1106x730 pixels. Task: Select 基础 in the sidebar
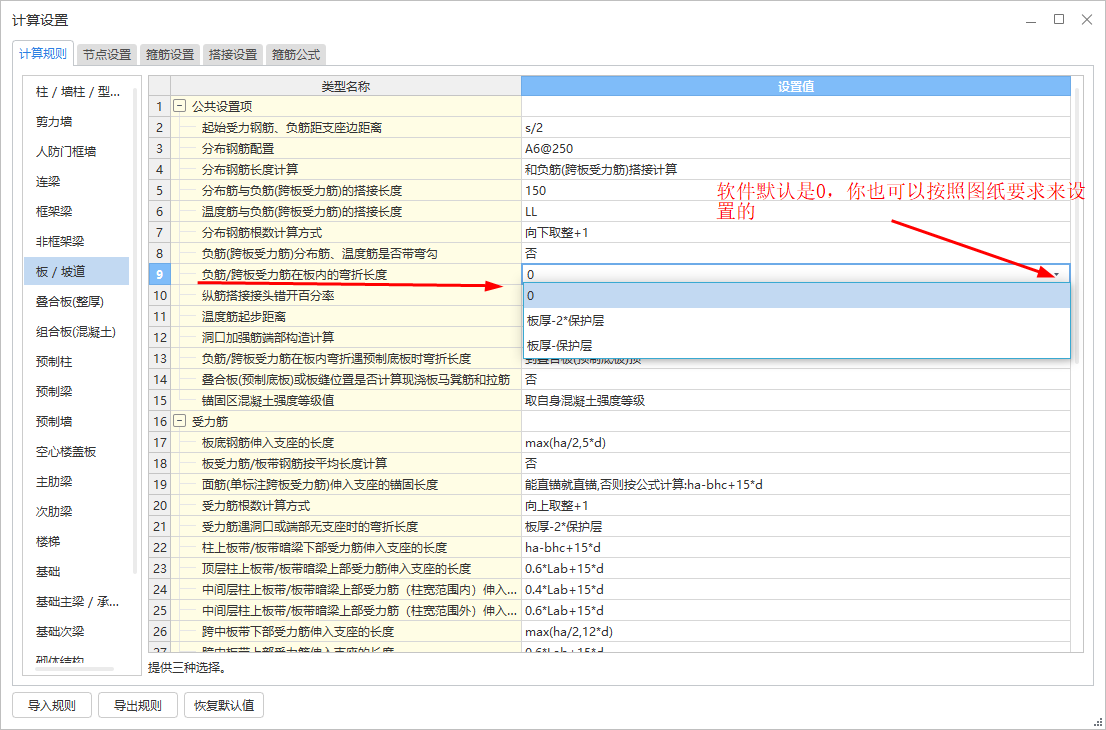click(x=77, y=571)
